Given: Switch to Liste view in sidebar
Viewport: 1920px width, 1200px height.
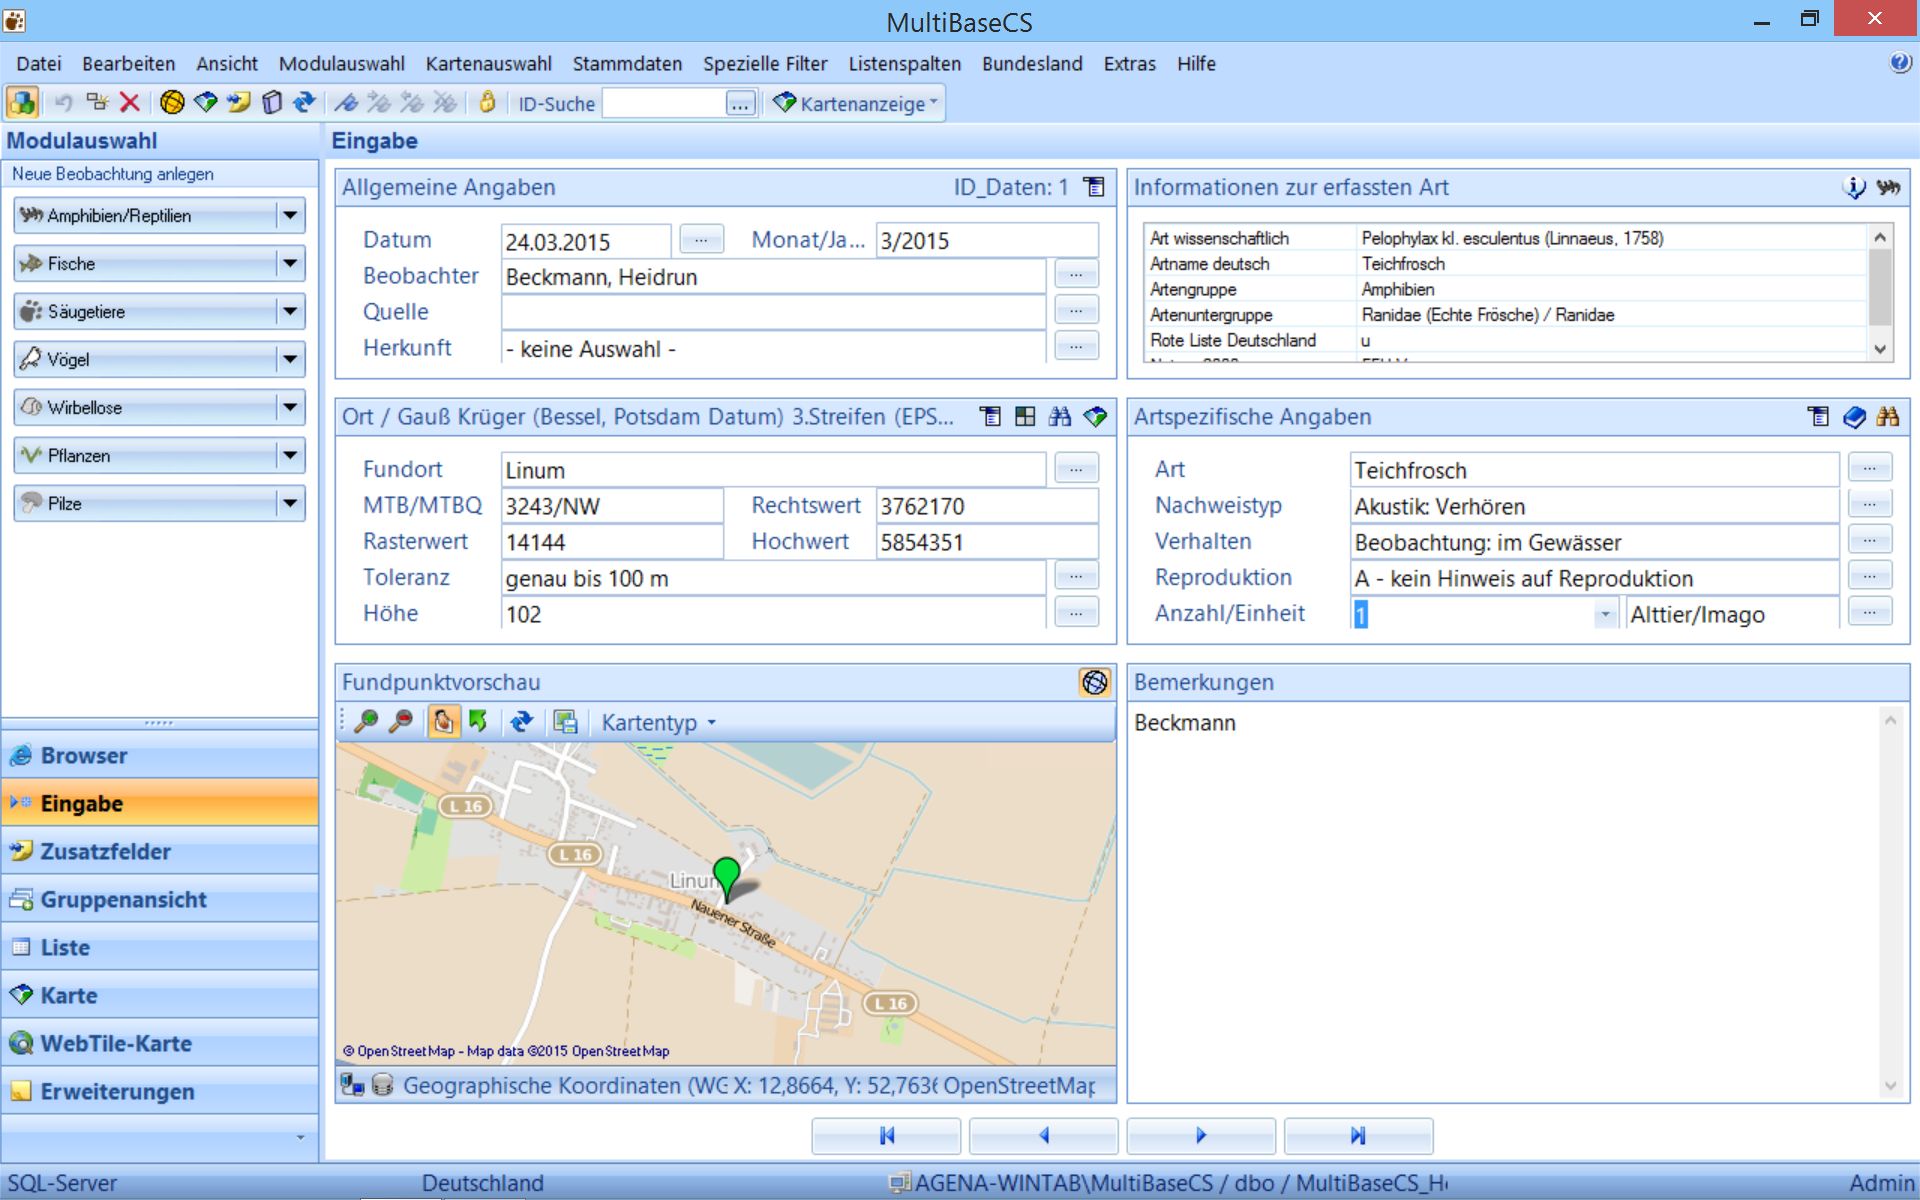Looking at the screenshot, I should point(160,947).
